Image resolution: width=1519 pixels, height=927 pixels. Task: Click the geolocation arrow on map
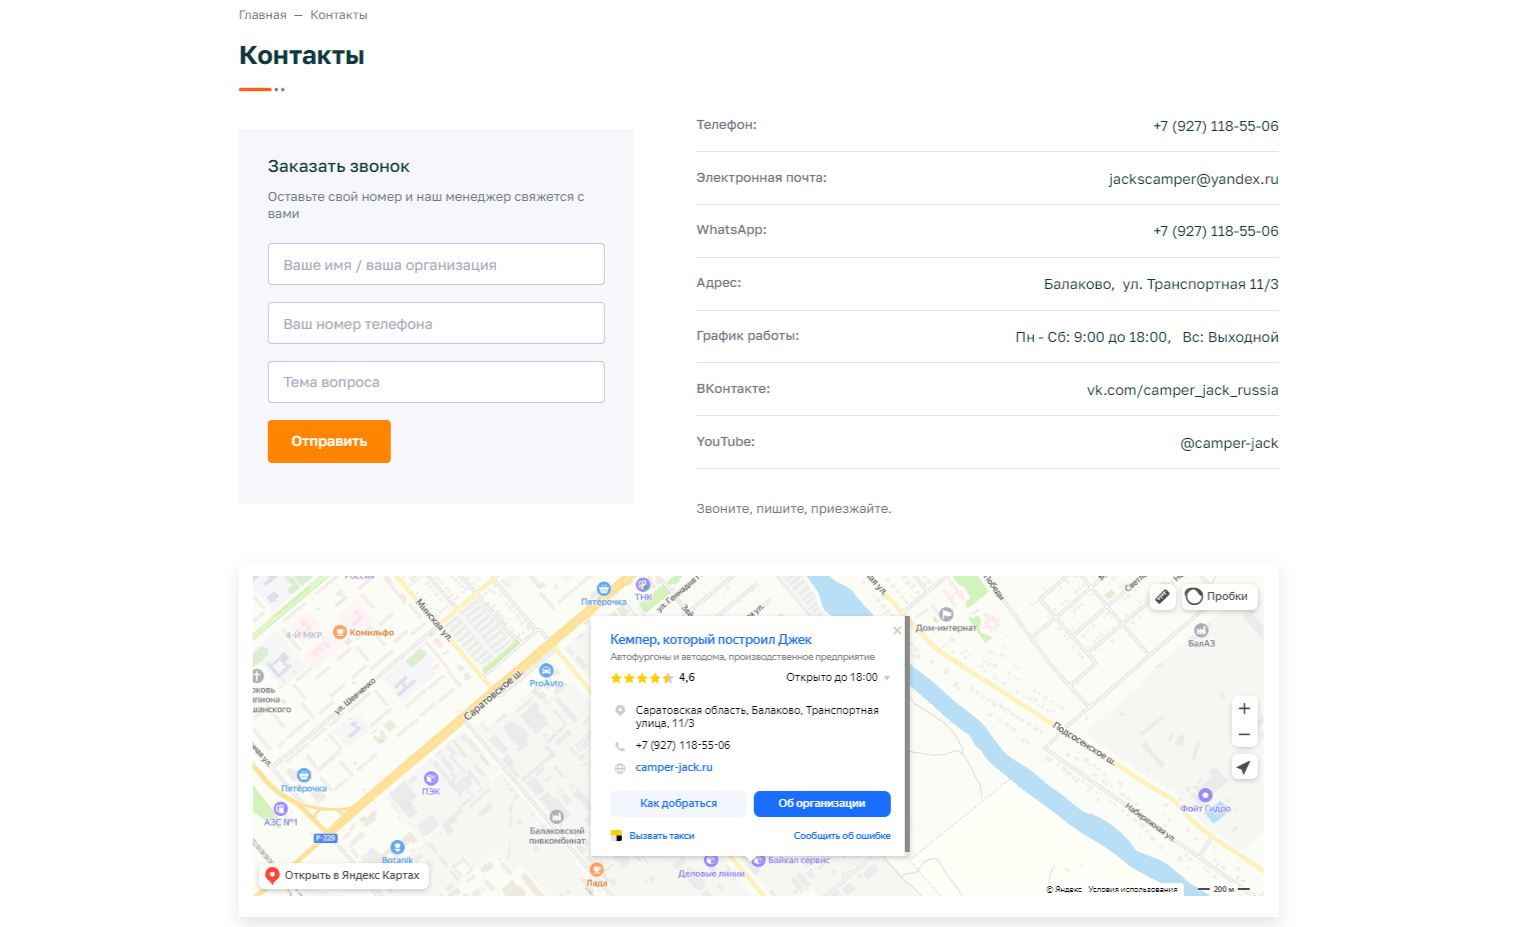(1244, 768)
